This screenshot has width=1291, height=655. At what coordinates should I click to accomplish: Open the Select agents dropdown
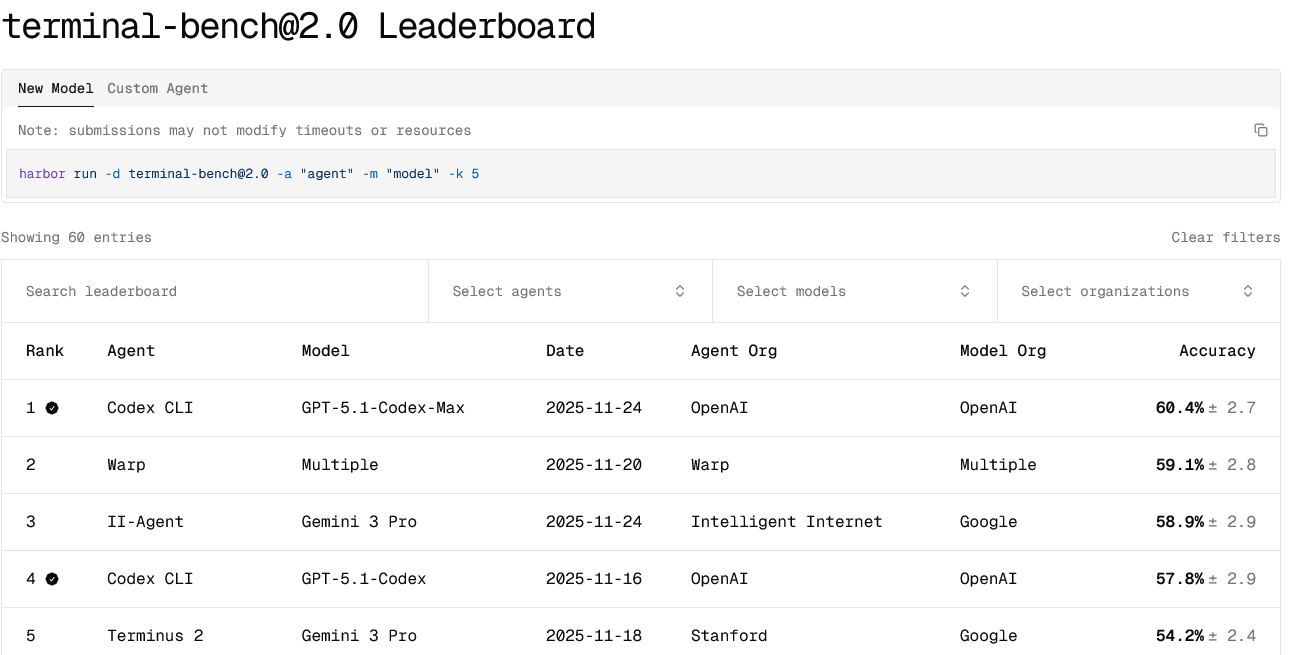click(x=570, y=291)
